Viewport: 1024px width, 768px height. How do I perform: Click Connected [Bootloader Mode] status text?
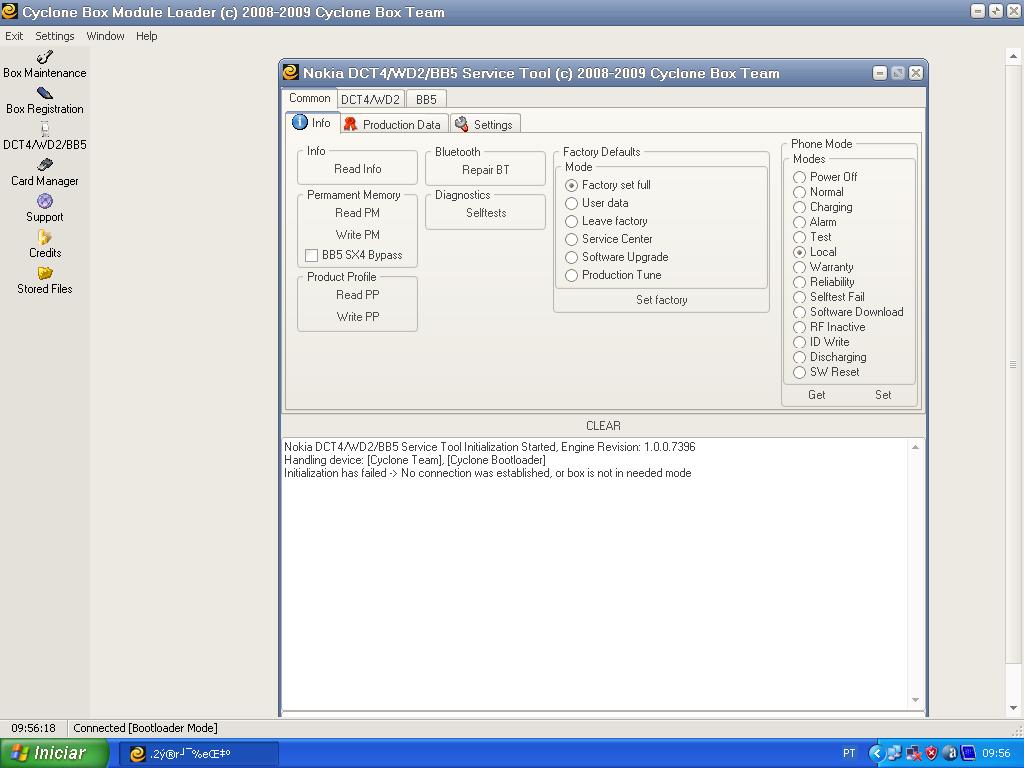[145, 728]
